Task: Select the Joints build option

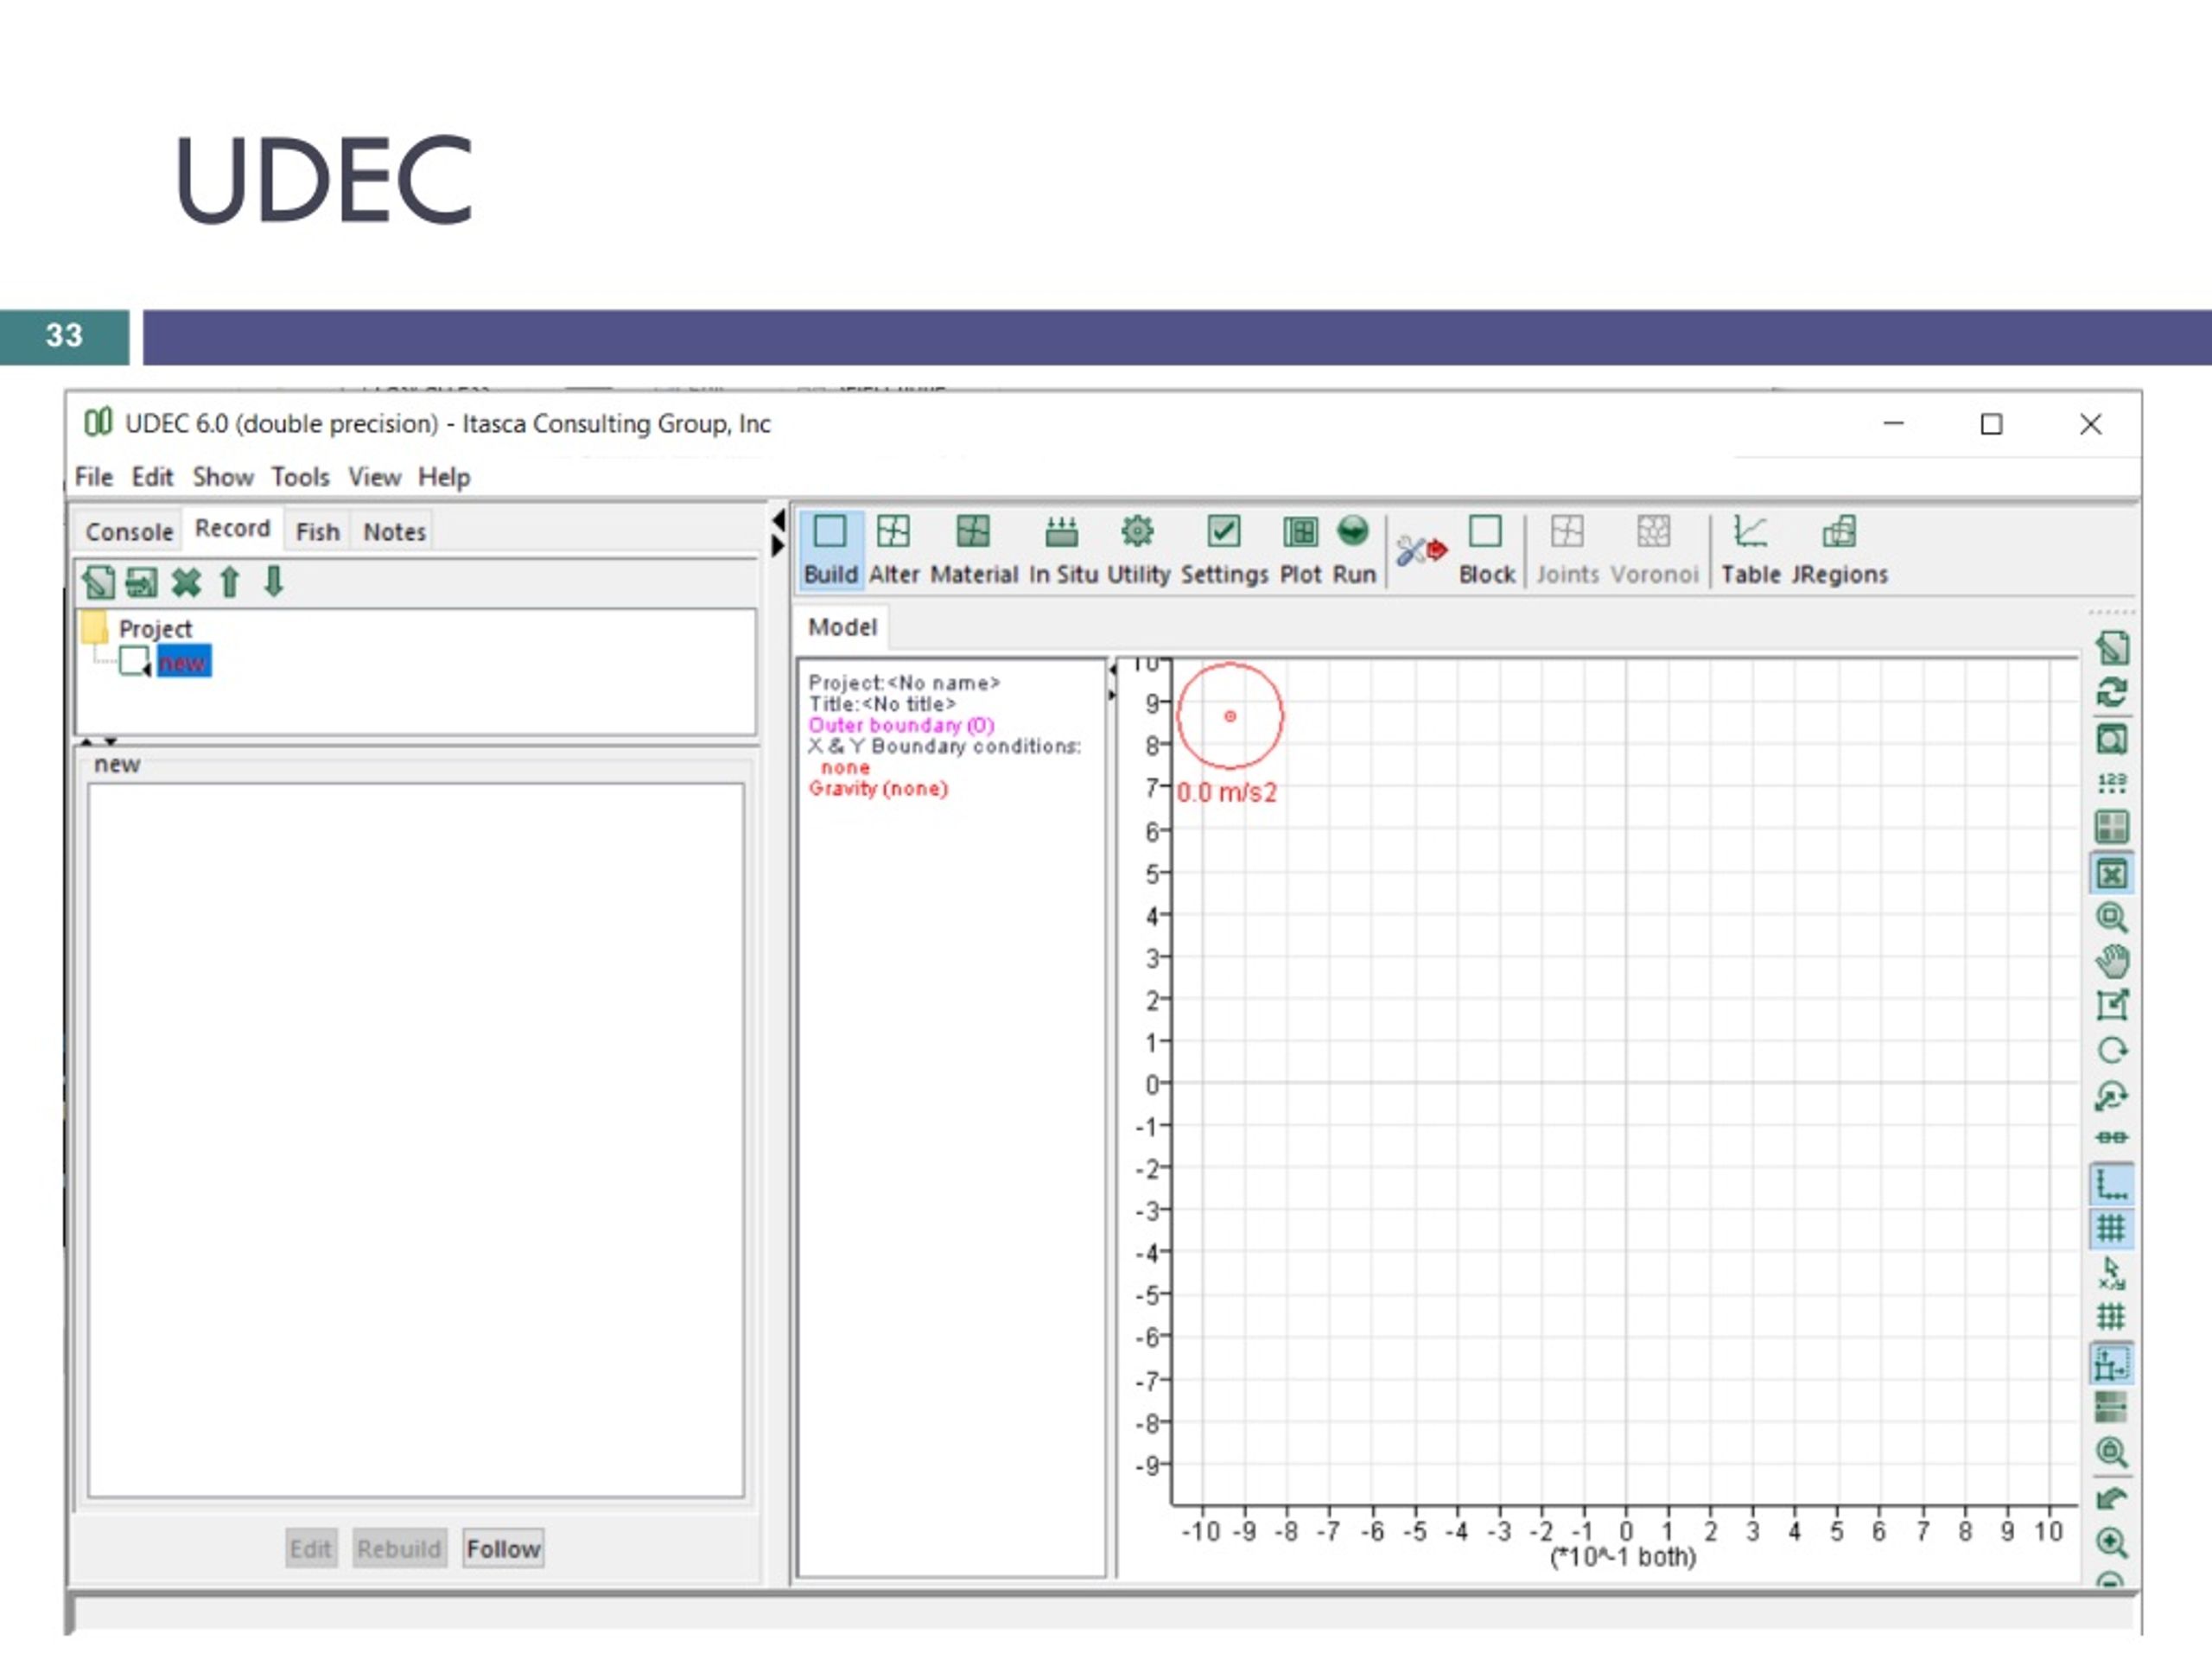Action: pos(1567,549)
